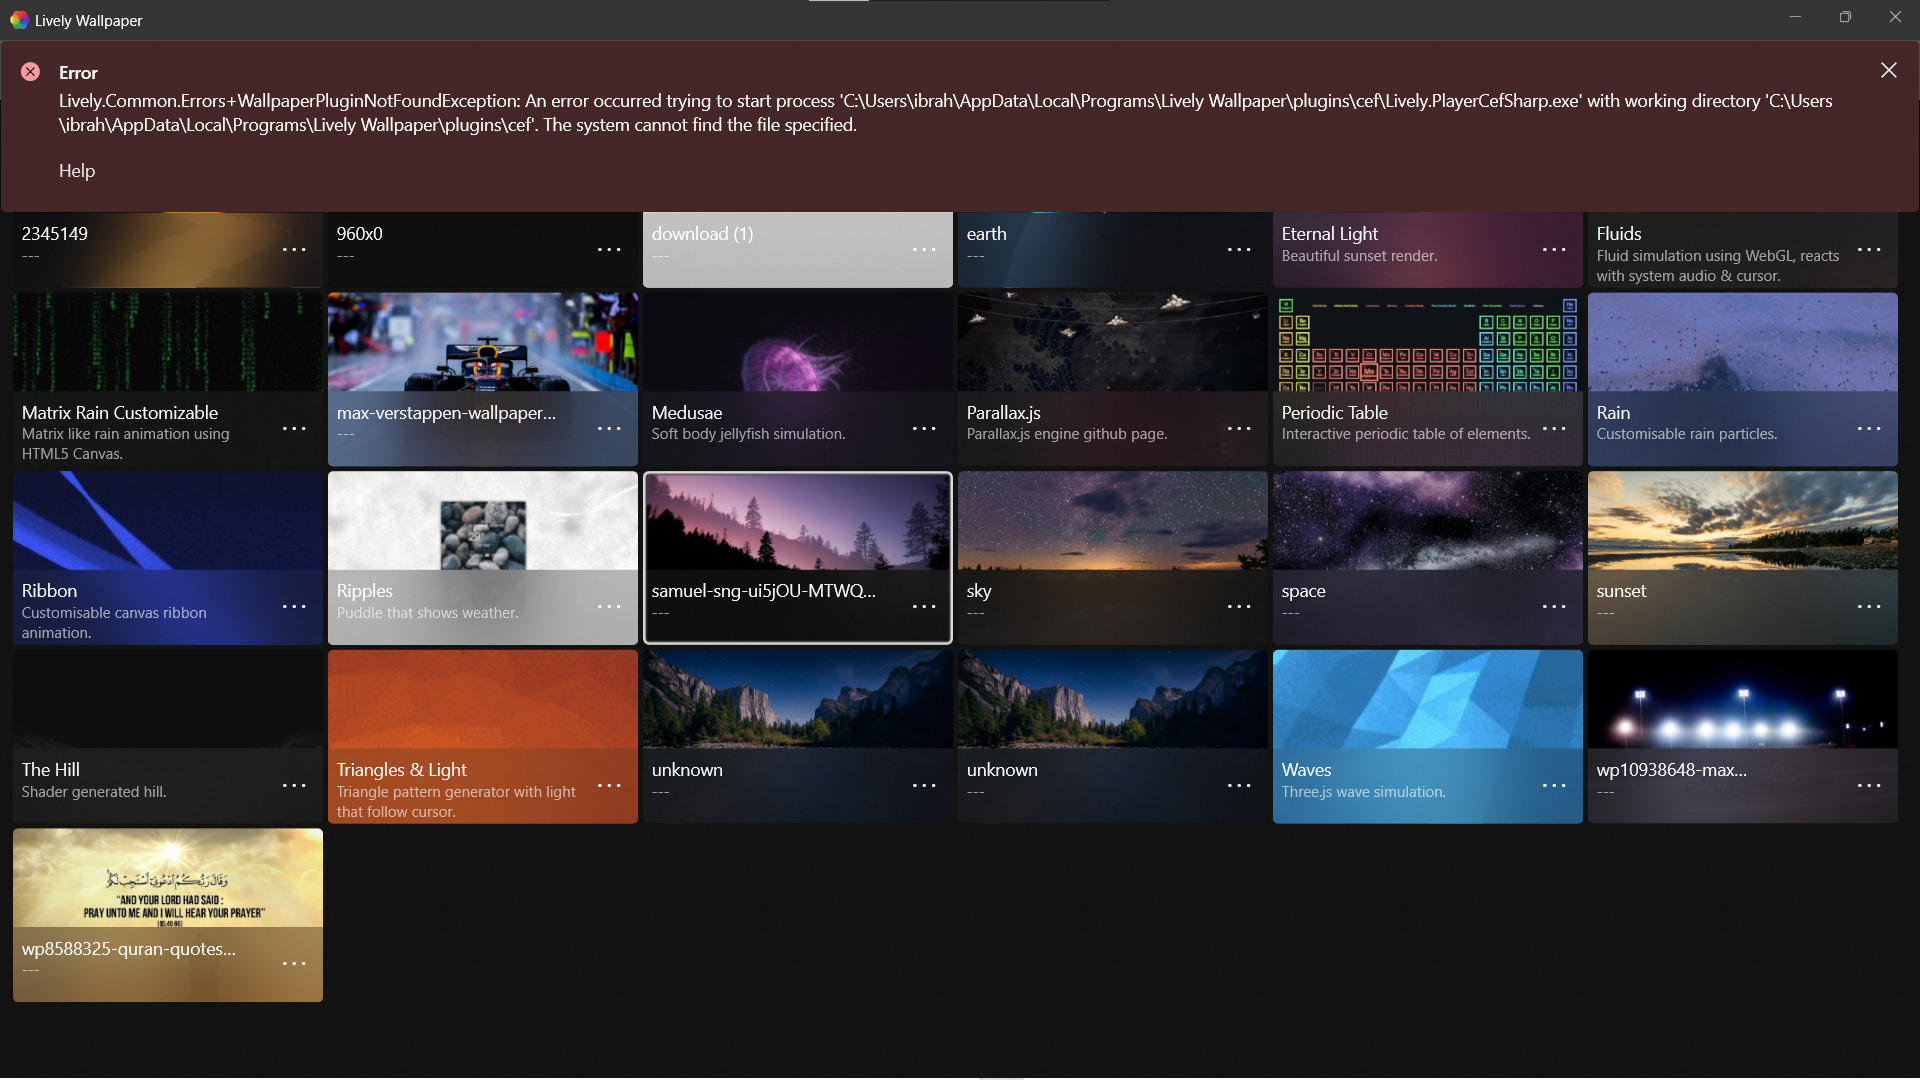Viewport: 1920px width, 1080px height.
Task: Dismiss the error message with the X
Action: click(x=1888, y=70)
